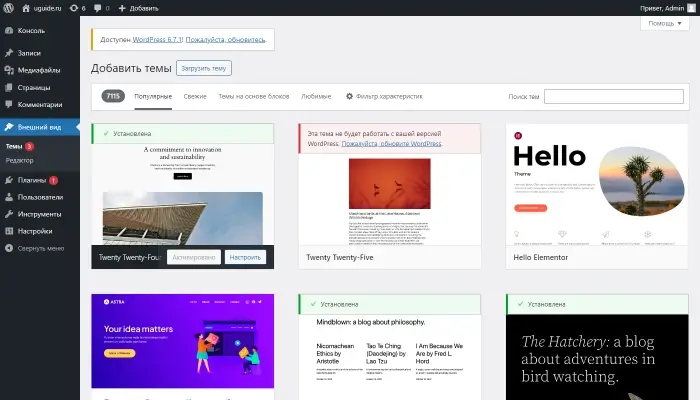
Task: Open the Twenty Twenty-Four theme preview
Action: pos(183,194)
